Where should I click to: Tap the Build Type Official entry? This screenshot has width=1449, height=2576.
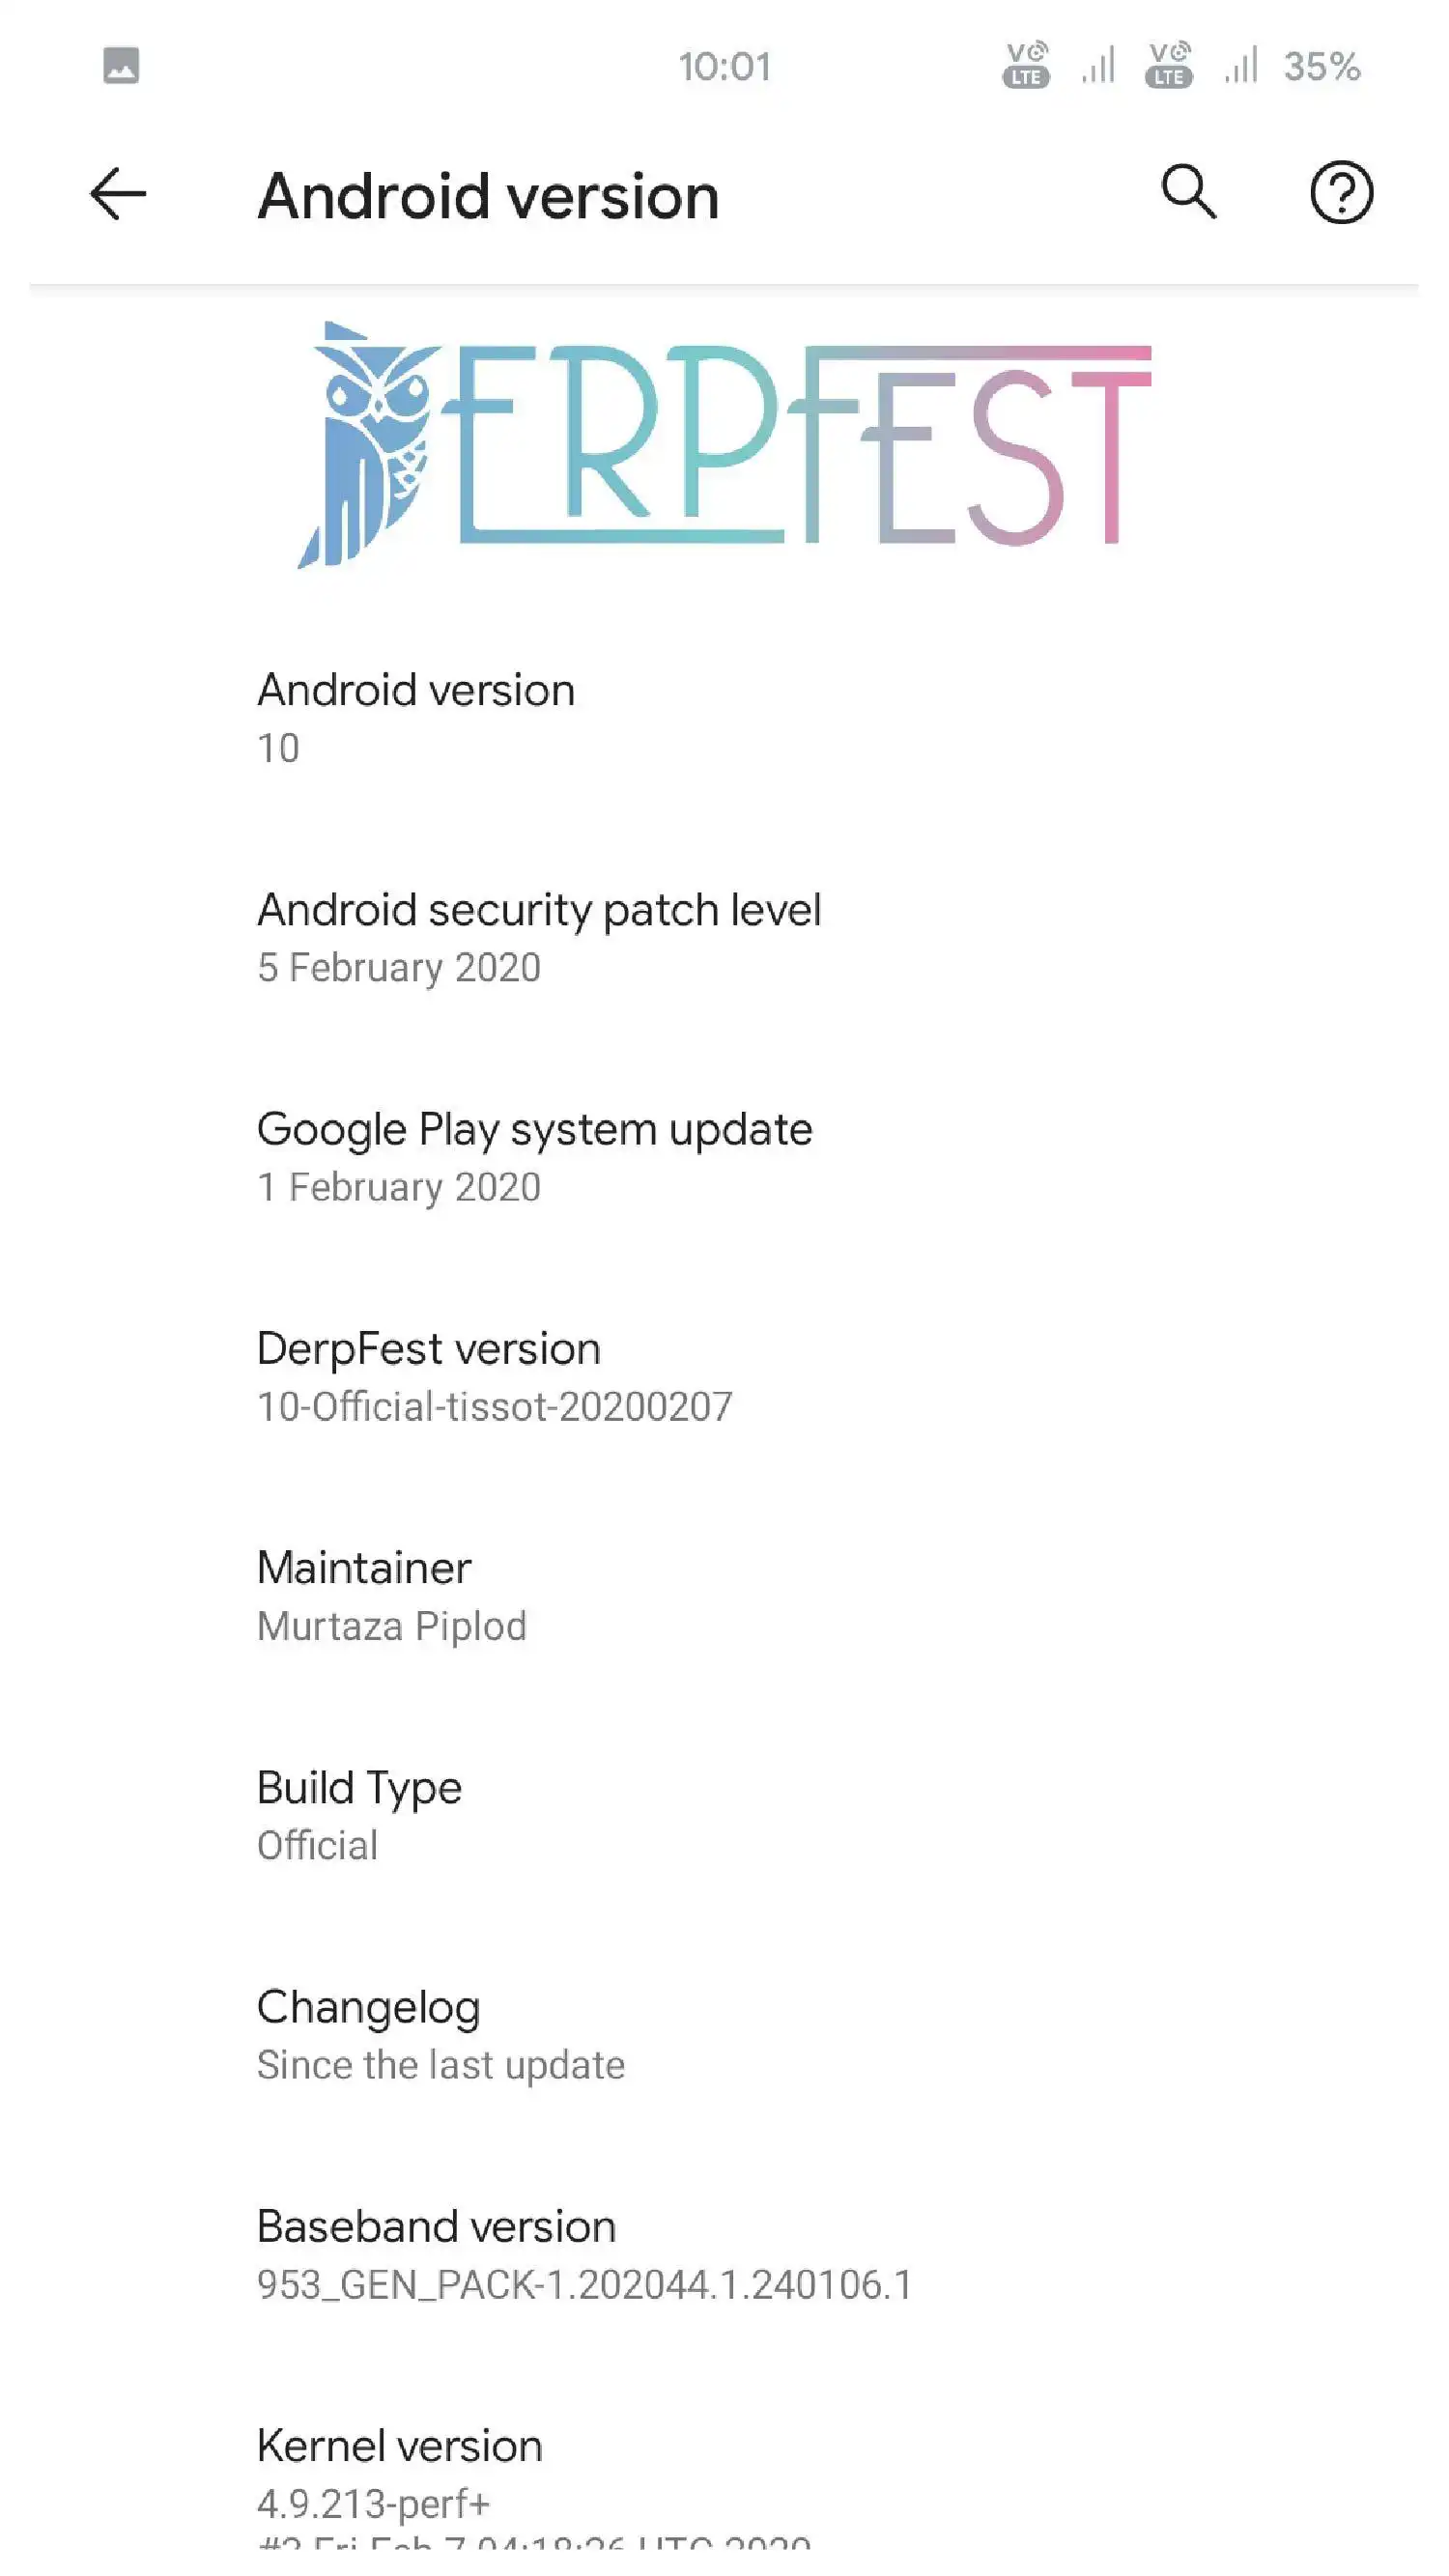(x=724, y=1815)
